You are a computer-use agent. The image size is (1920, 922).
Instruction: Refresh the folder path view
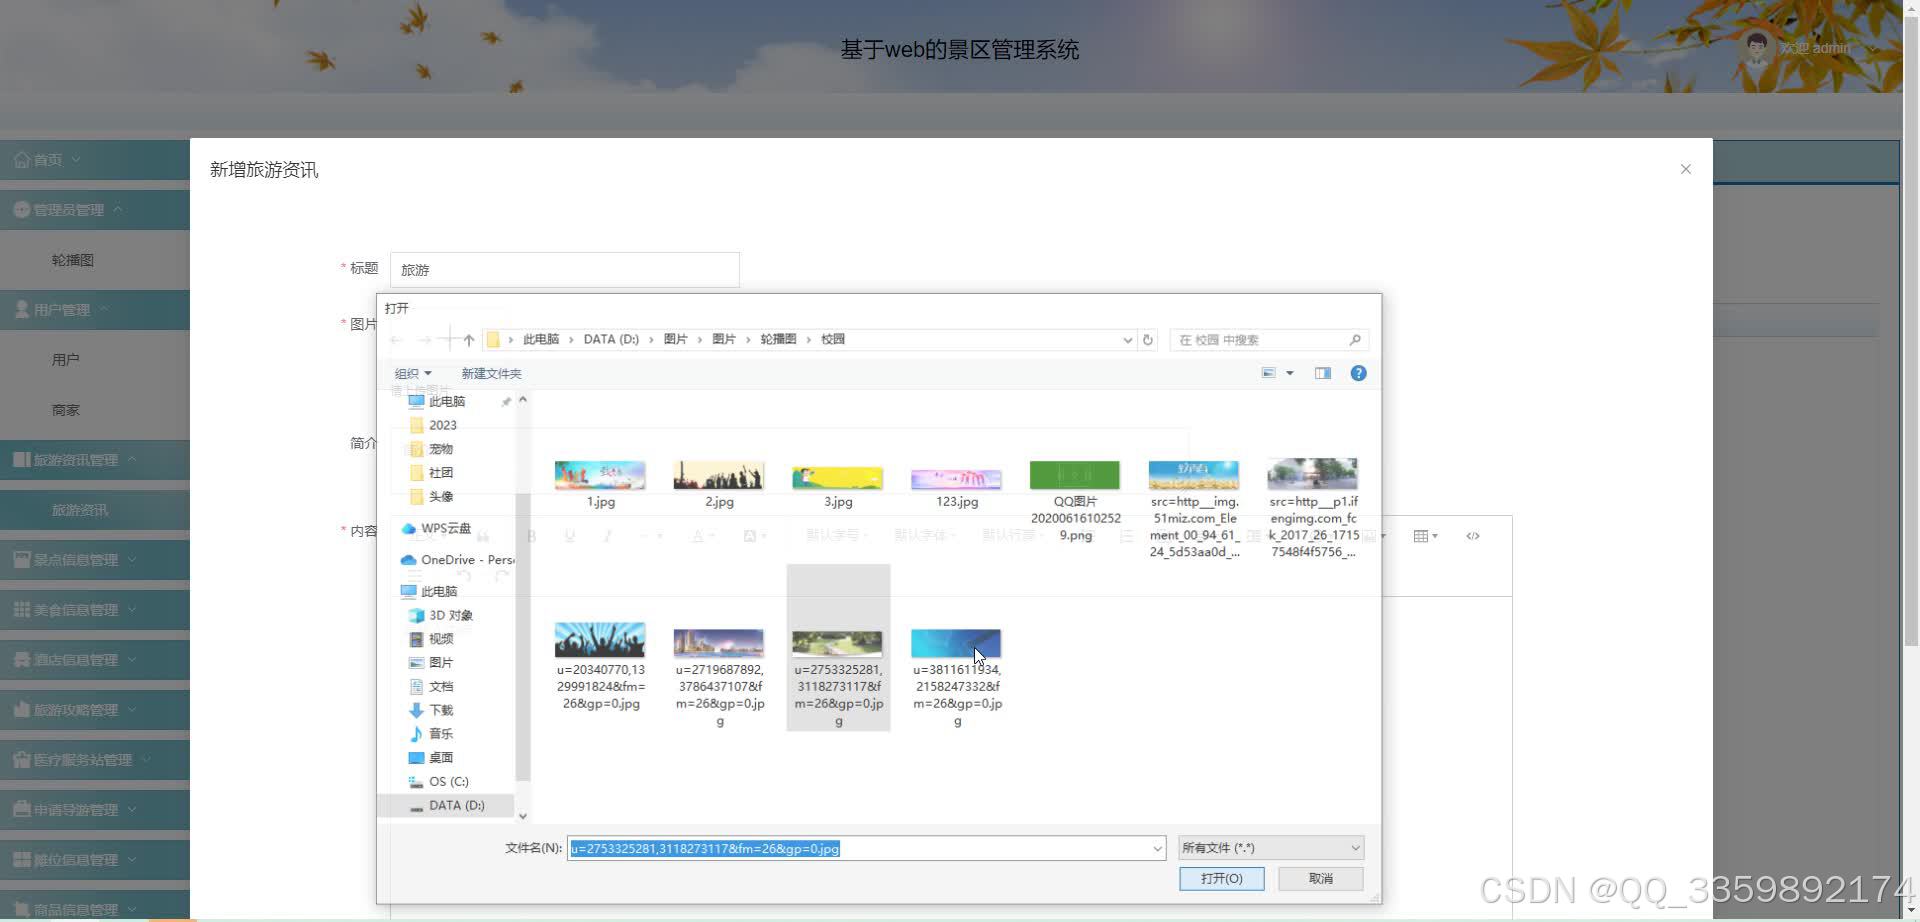point(1148,340)
